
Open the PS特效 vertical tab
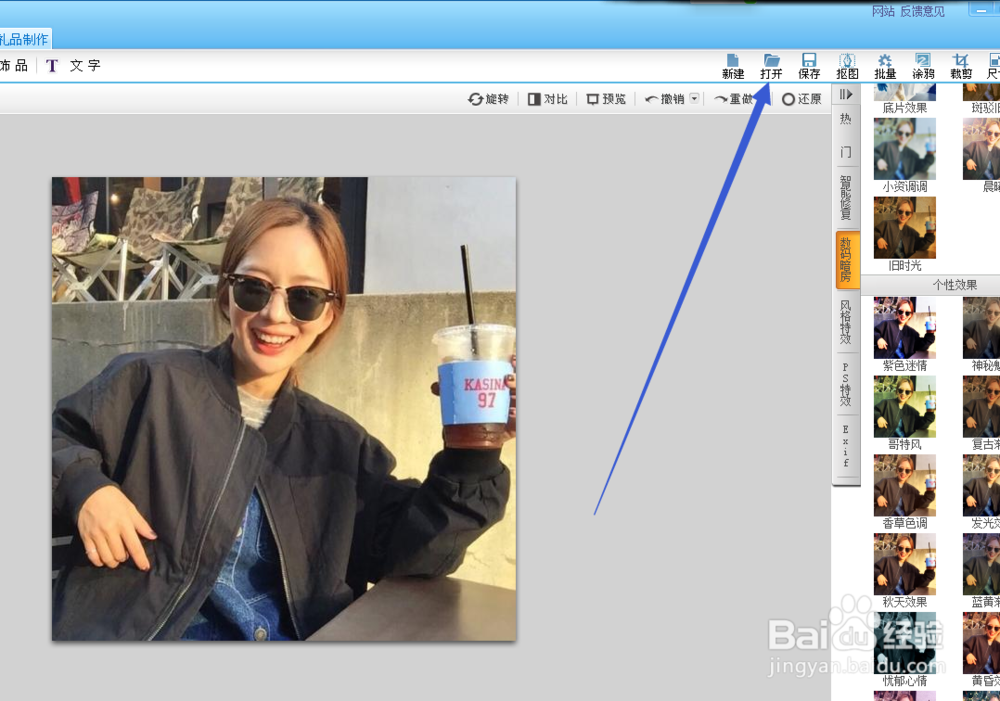point(846,385)
